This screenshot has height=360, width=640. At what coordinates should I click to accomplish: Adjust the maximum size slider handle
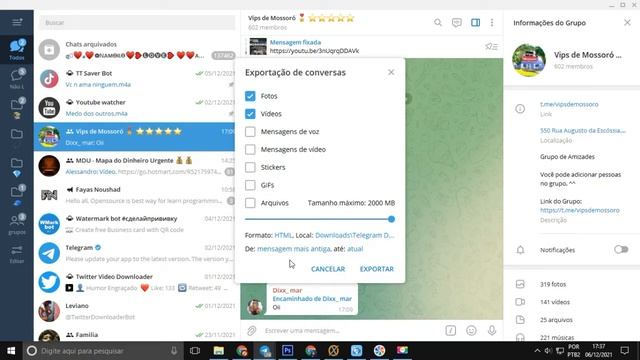click(x=391, y=219)
